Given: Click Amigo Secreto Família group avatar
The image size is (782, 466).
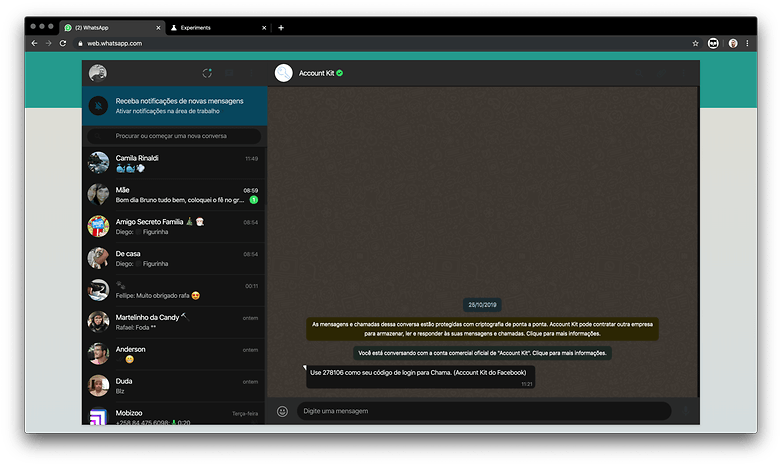Looking at the screenshot, I should click(x=98, y=227).
